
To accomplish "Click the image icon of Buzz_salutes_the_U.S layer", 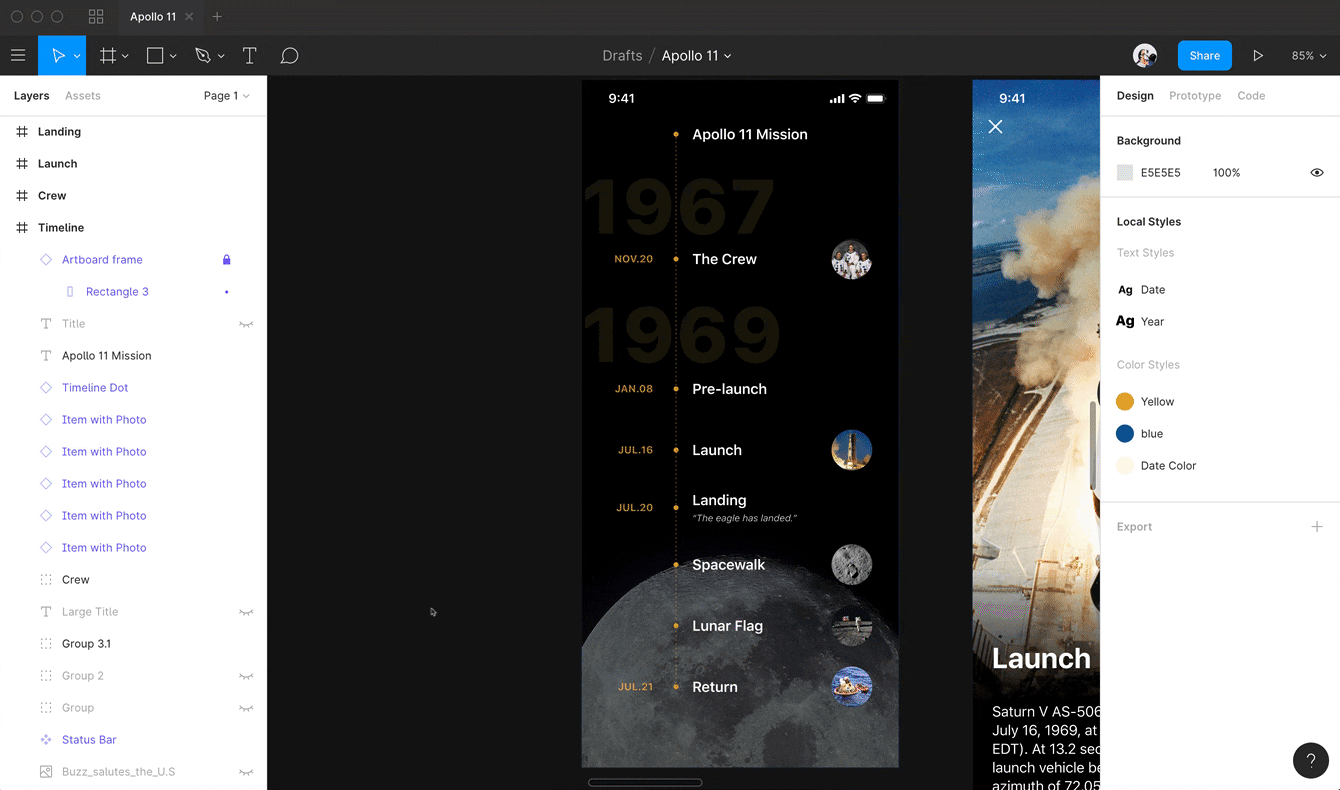I will click(x=46, y=772).
